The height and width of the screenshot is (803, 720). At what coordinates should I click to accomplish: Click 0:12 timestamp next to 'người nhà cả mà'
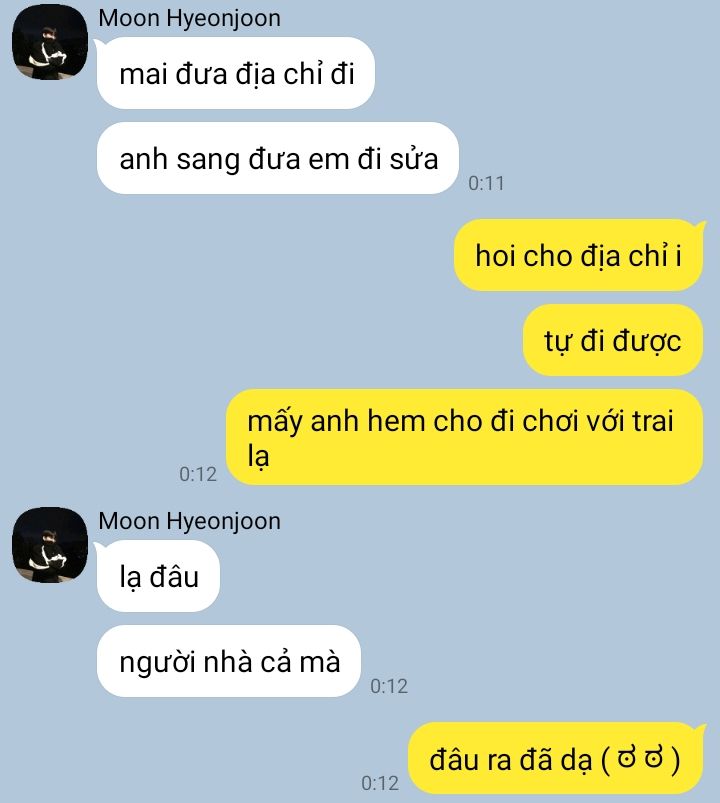[389, 686]
